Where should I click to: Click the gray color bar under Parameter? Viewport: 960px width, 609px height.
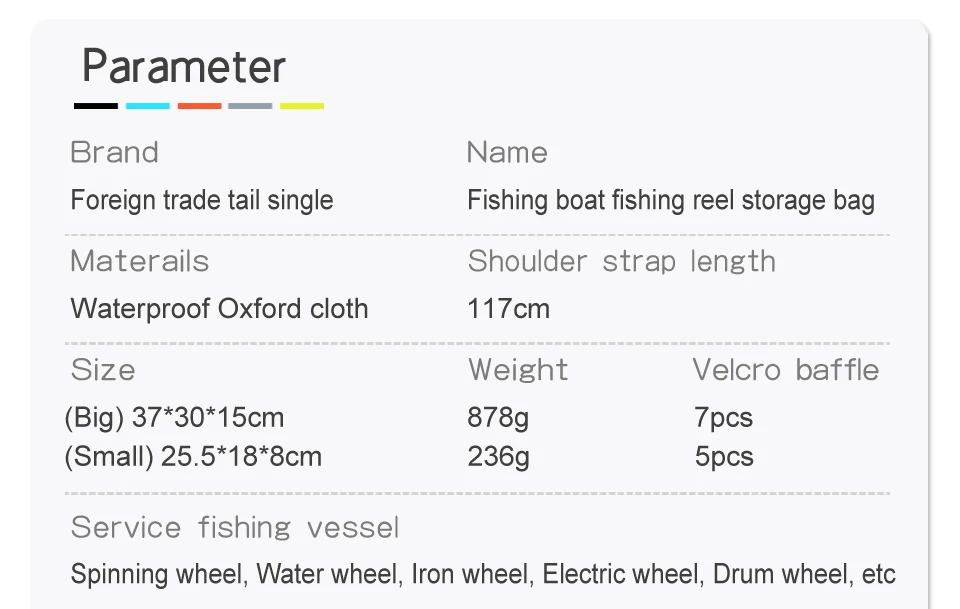250,105
